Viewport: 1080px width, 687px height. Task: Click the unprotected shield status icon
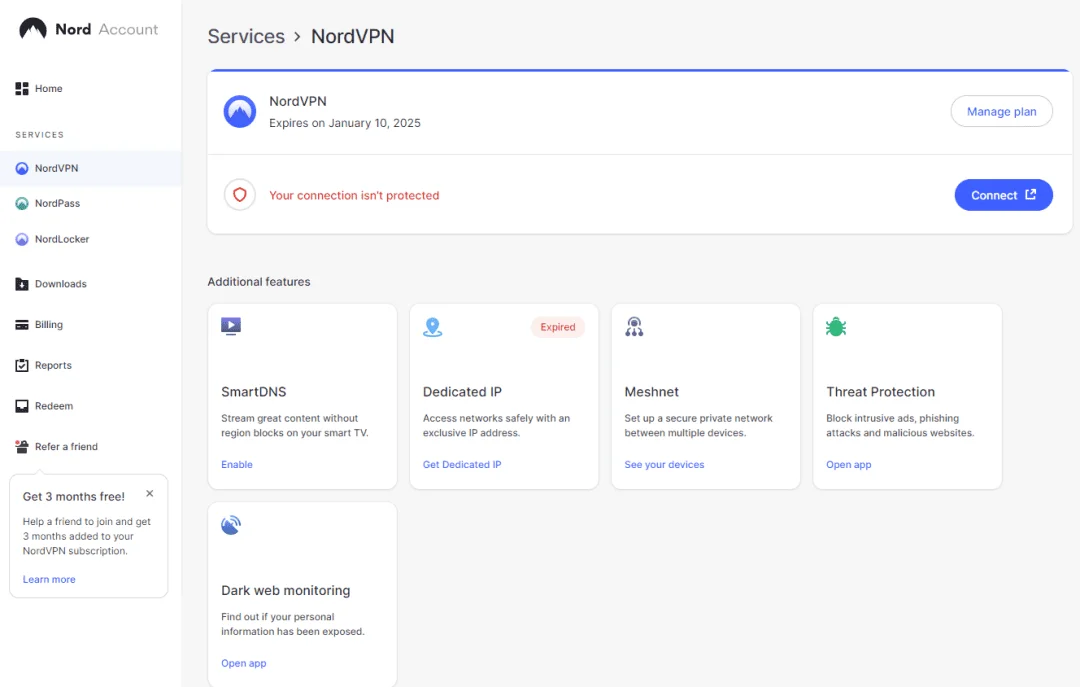point(240,195)
